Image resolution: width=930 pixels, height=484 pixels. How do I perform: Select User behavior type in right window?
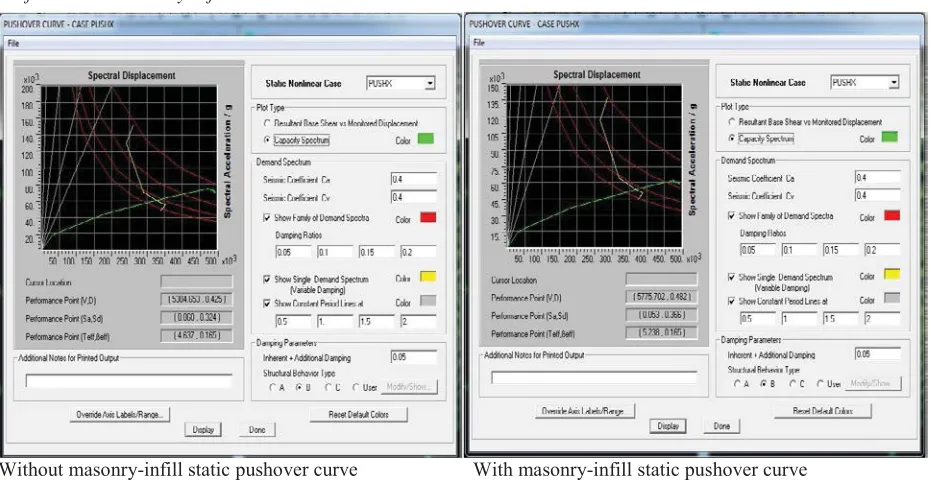click(820, 384)
